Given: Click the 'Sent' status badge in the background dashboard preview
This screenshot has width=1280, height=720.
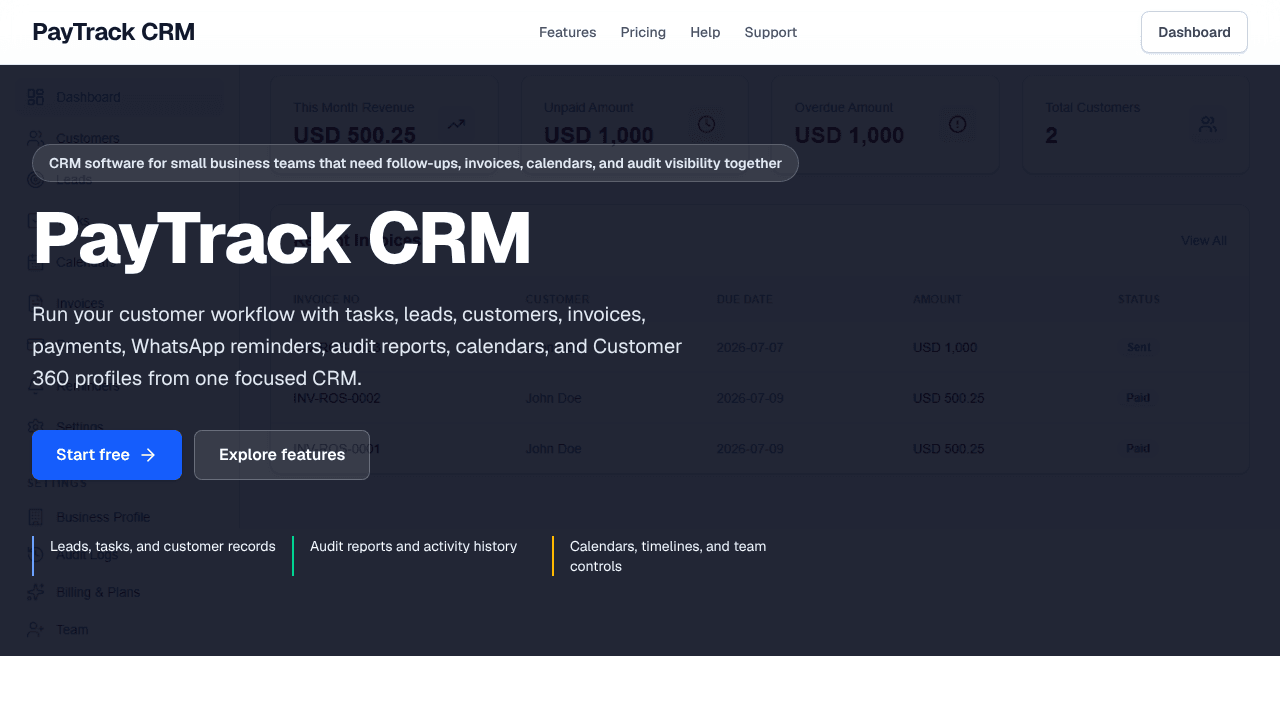Looking at the screenshot, I should point(1139,347).
